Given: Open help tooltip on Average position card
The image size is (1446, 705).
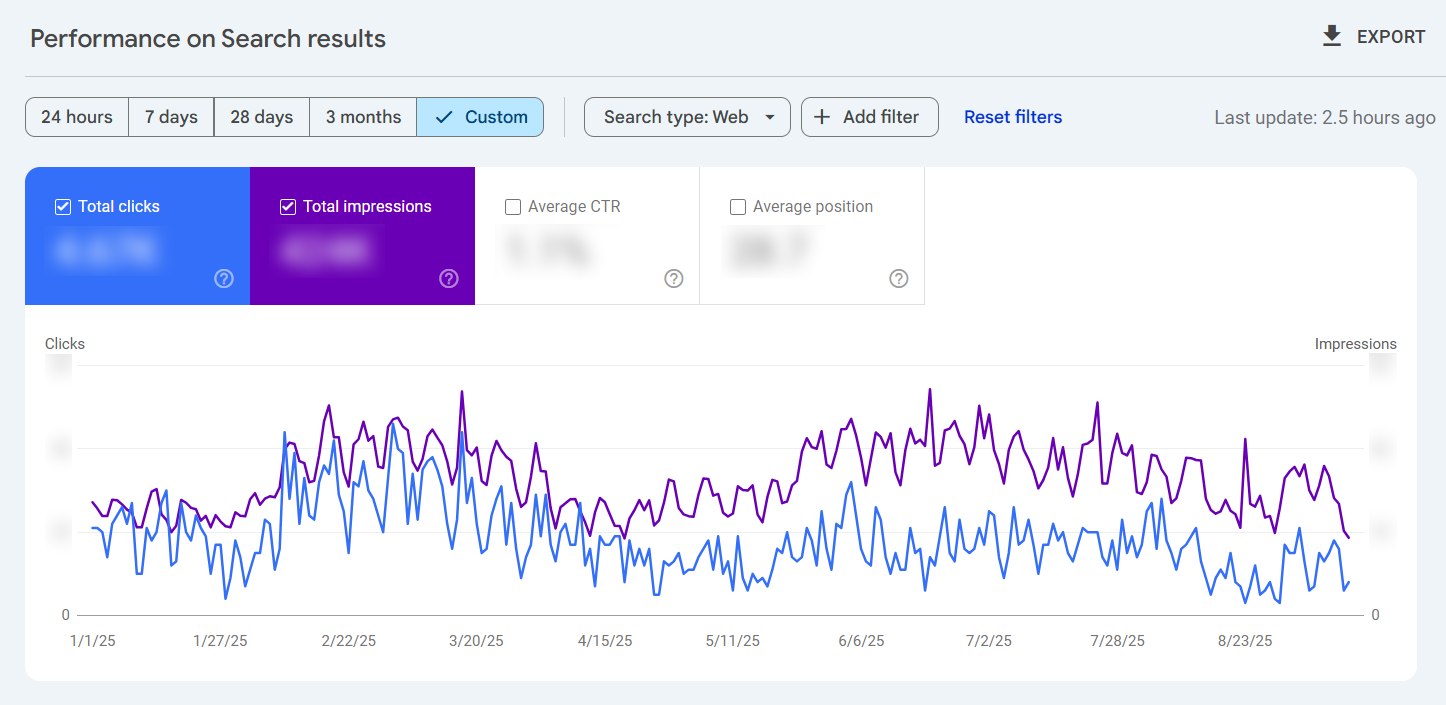Looking at the screenshot, I should point(898,279).
